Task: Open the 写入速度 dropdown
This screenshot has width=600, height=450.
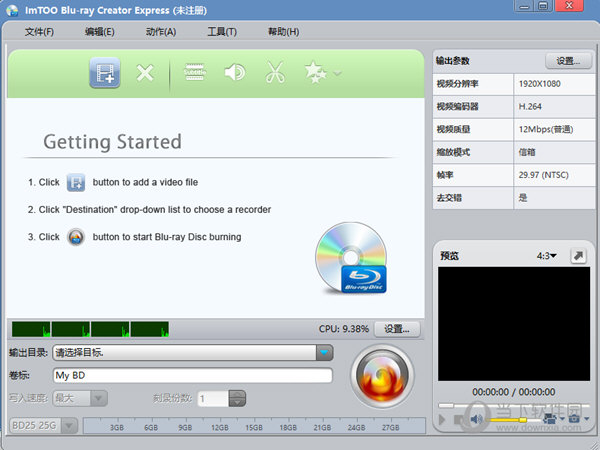Action: point(80,398)
